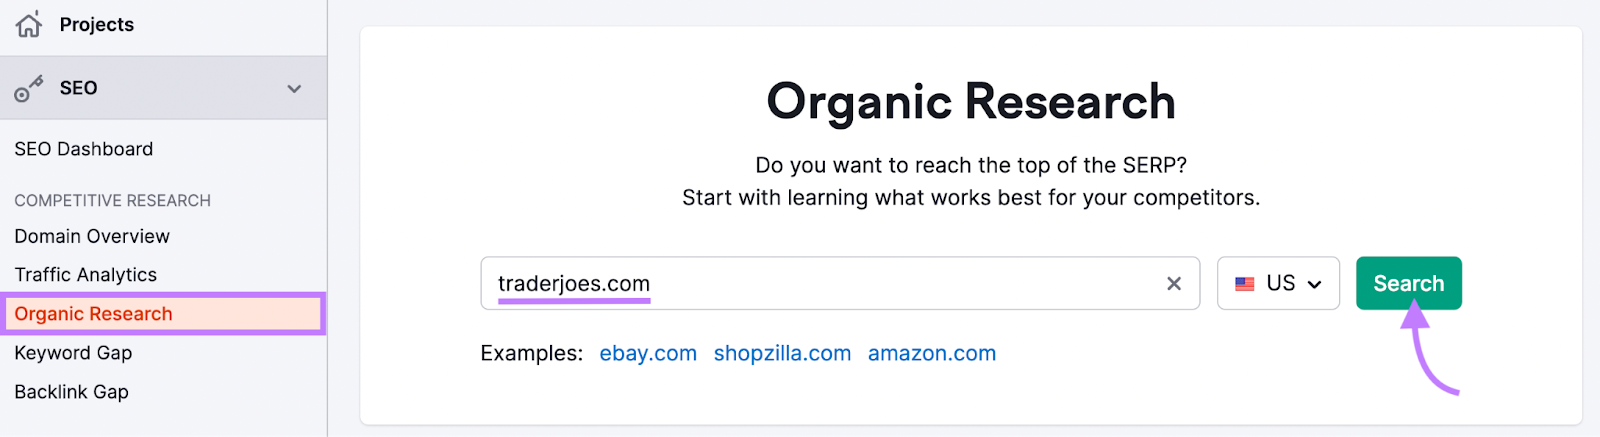1600x437 pixels.
Task: Click the Projects home icon
Action: [x=29, y=24]
